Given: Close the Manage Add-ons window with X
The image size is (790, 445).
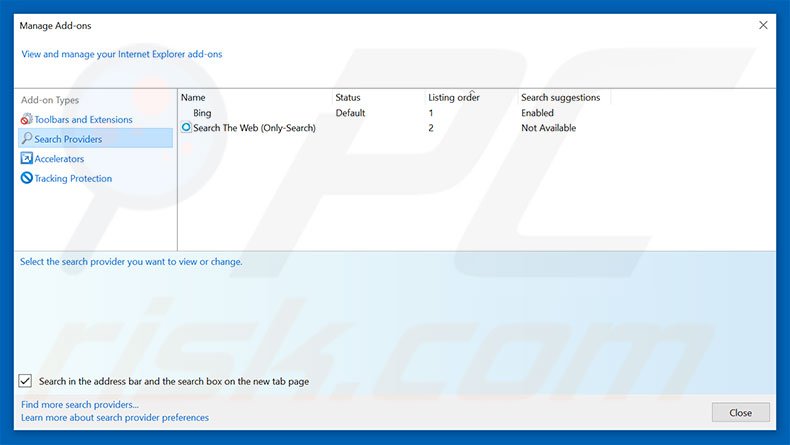Looking at the screenshot, I should (x=763, y=25).
